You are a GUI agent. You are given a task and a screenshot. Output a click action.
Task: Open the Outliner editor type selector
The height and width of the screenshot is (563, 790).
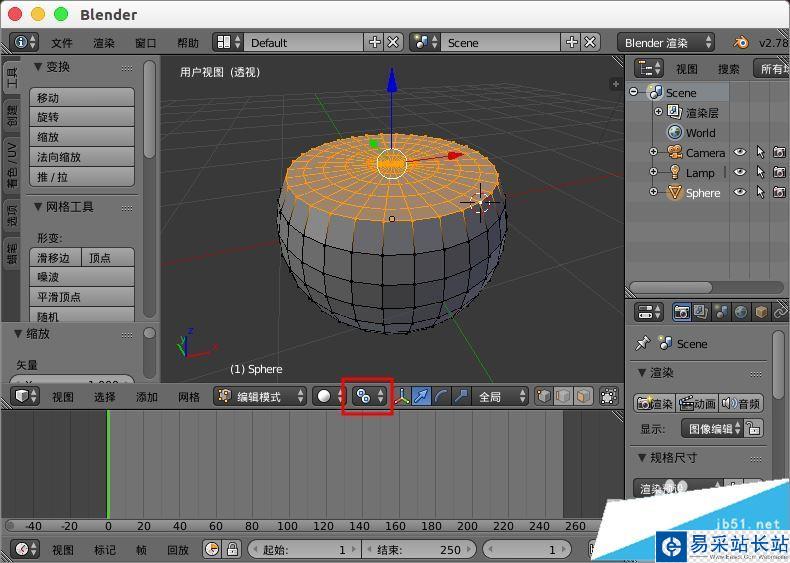pyautogui.click(x=648, y=68)
